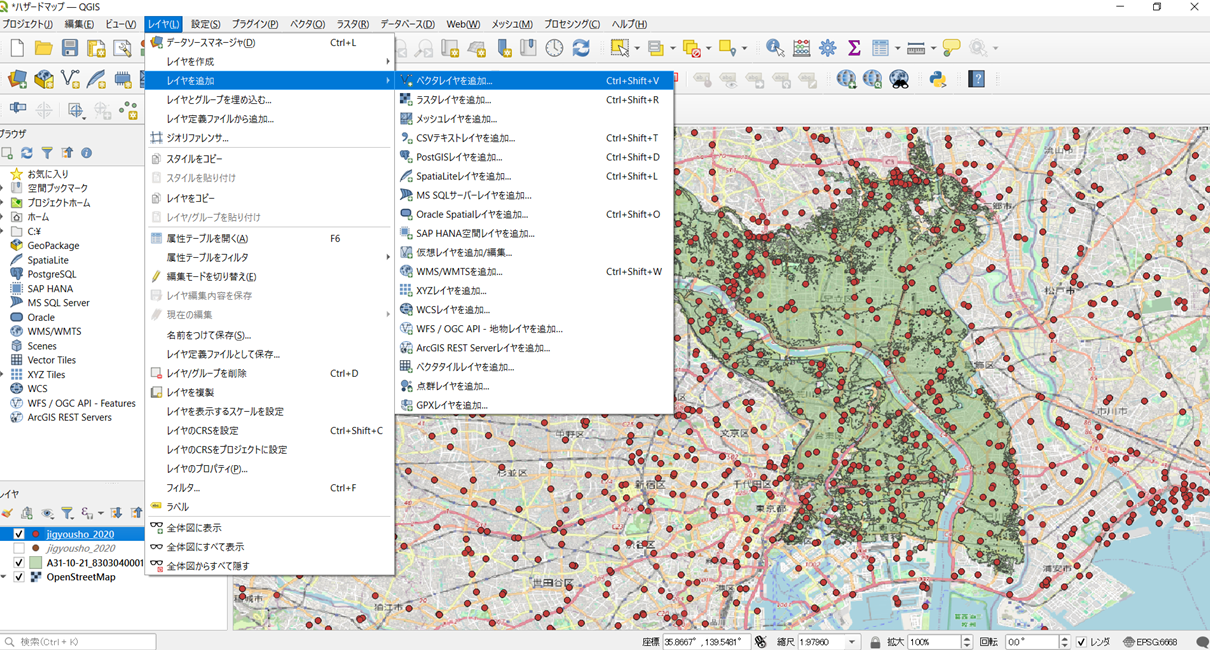Expand the ホーム node in Browser

[3, 217]
